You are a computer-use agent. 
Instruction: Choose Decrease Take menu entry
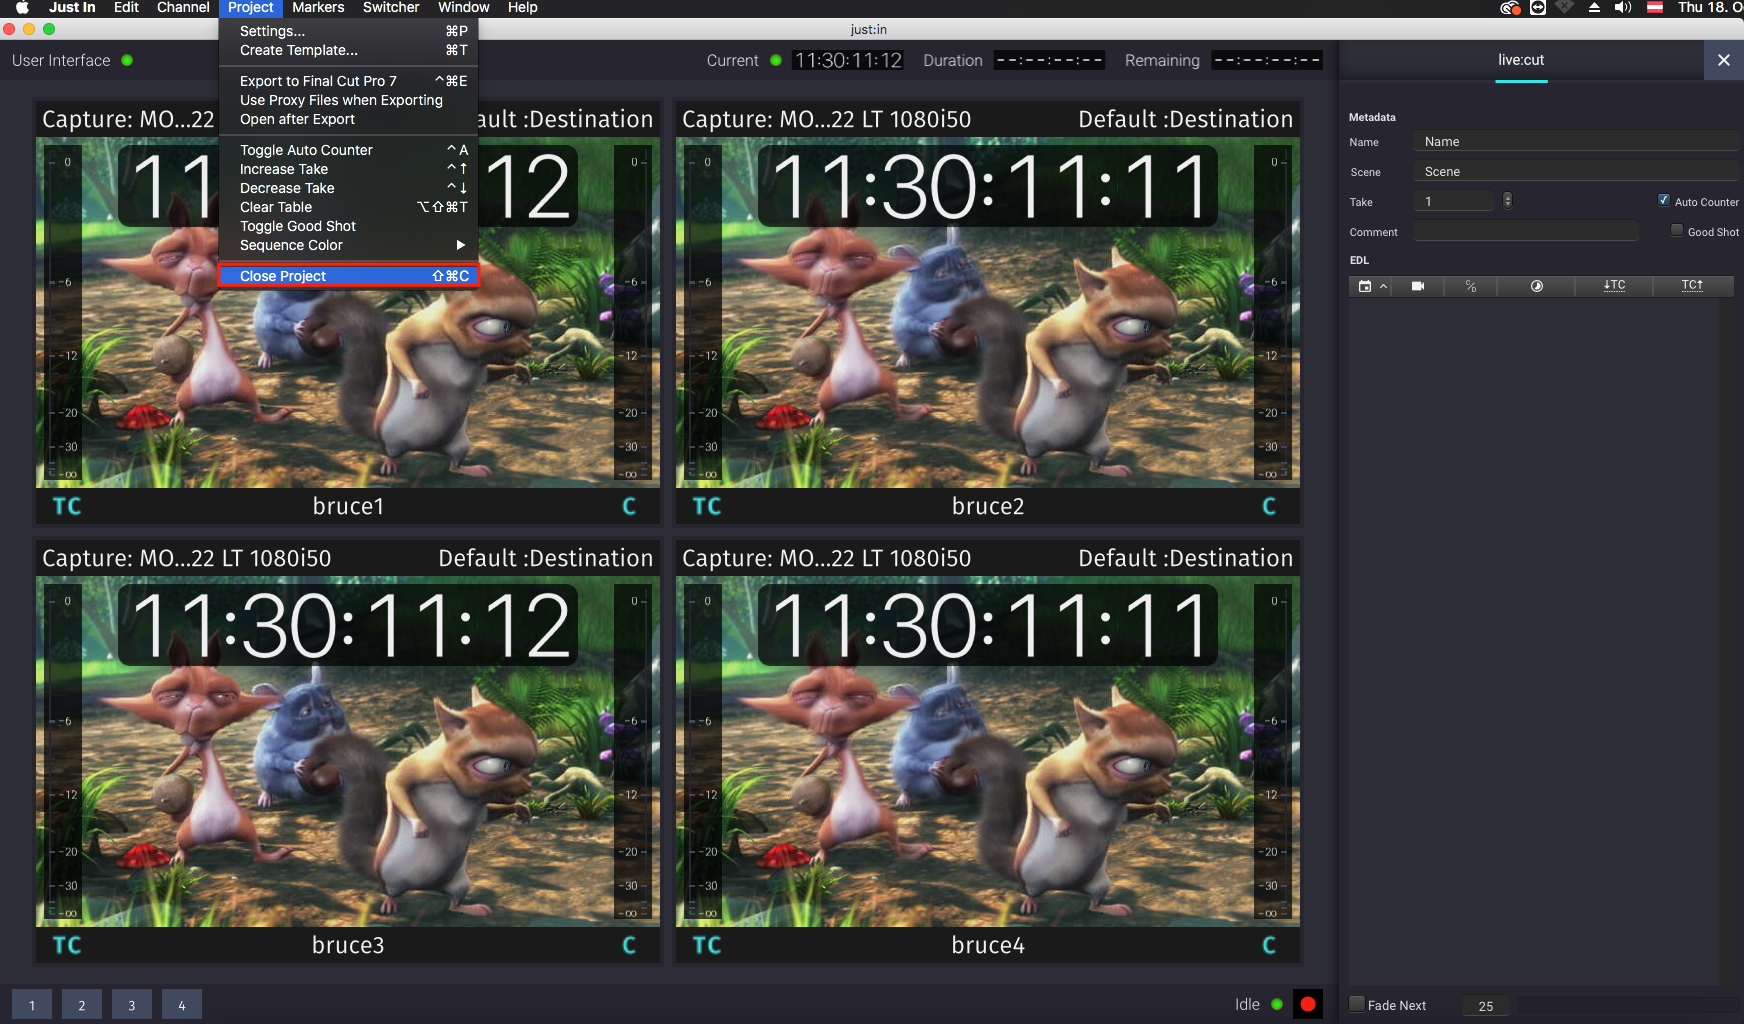click(348, 188)
